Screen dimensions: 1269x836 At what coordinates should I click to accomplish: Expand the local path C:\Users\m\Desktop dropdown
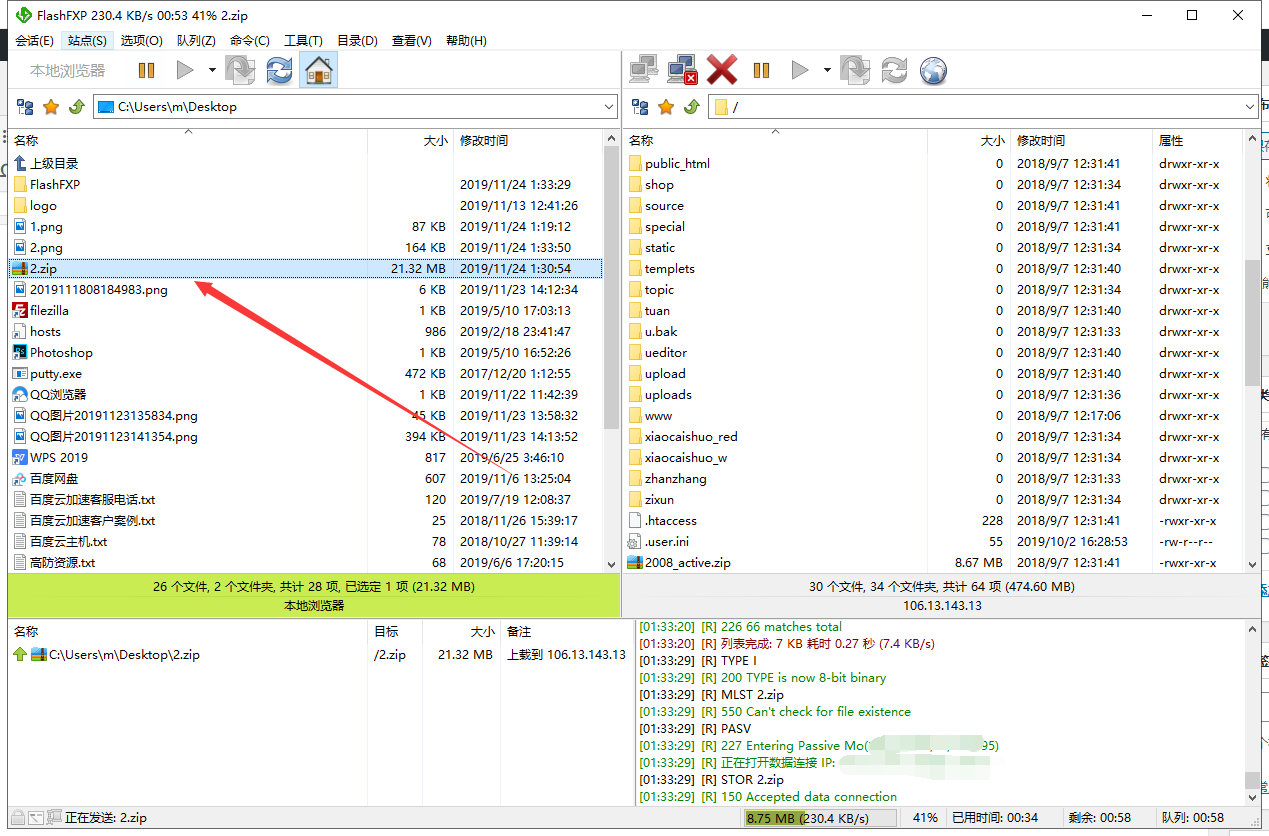coord(609,107)
